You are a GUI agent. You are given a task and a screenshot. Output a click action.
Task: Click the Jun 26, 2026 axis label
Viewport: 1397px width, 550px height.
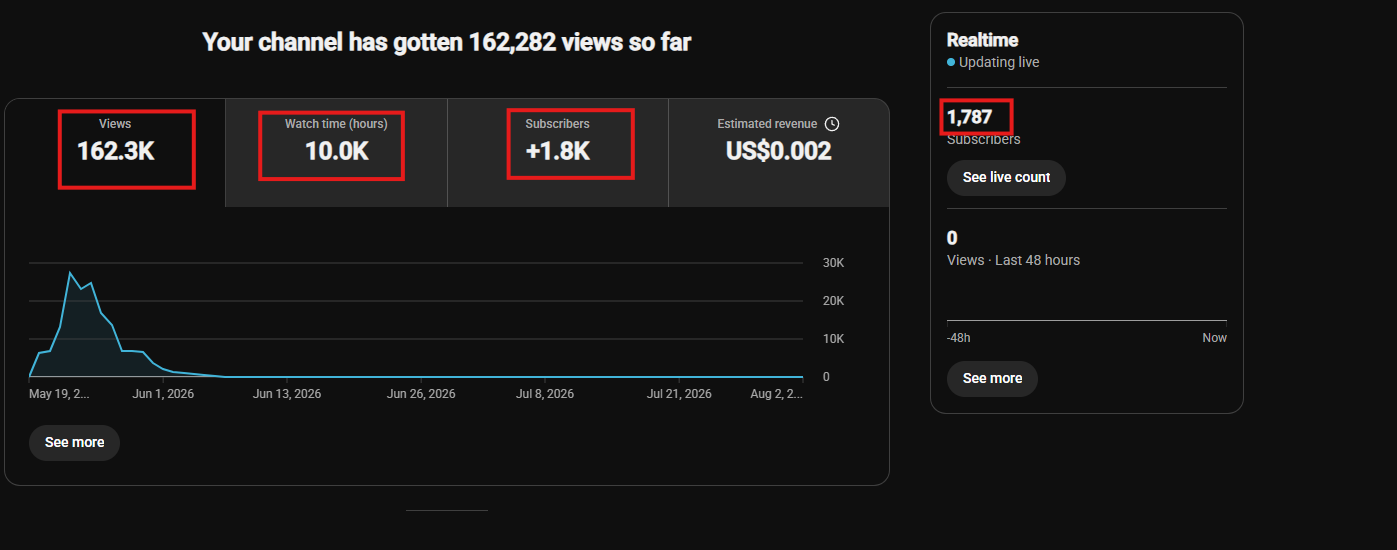tap(421, 394)
